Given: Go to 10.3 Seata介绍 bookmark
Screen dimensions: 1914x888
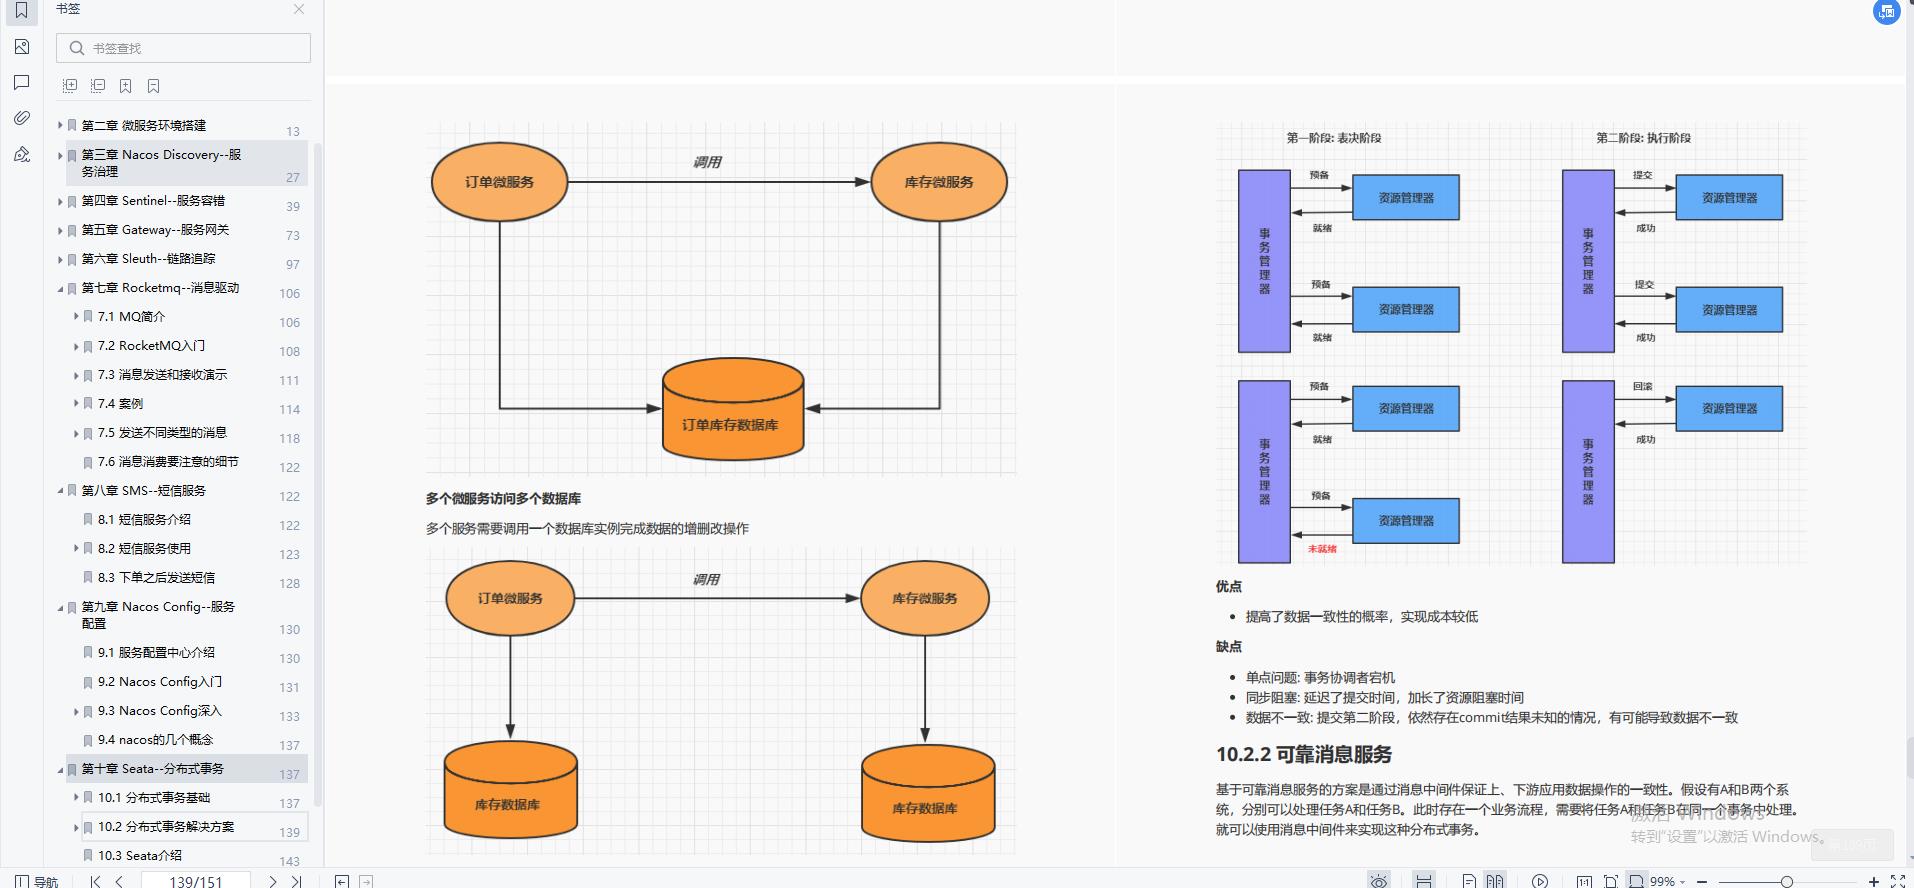Looking at the screenshot, I should click(x=140, y=856).
